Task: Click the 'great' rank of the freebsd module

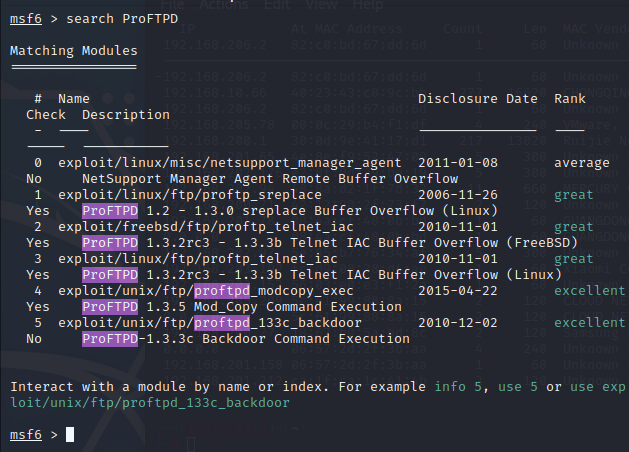Action: [574, 227]
